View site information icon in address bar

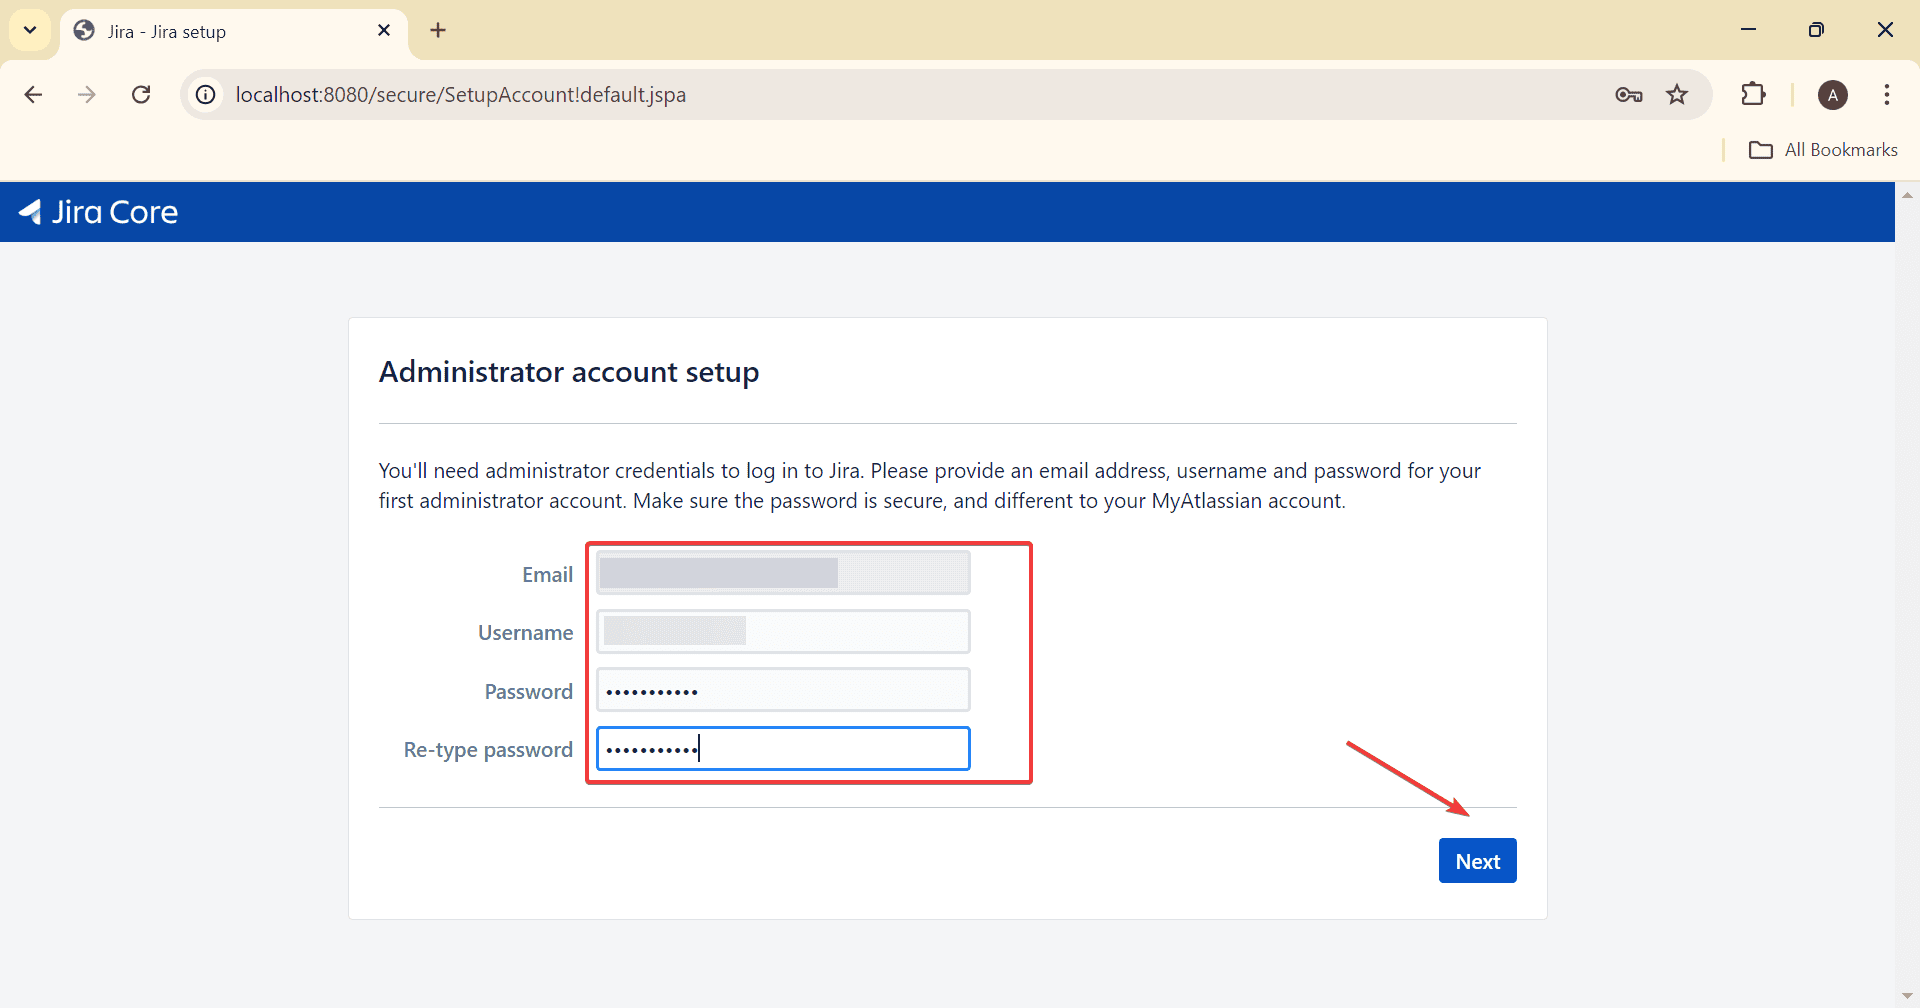click(205, 94)
